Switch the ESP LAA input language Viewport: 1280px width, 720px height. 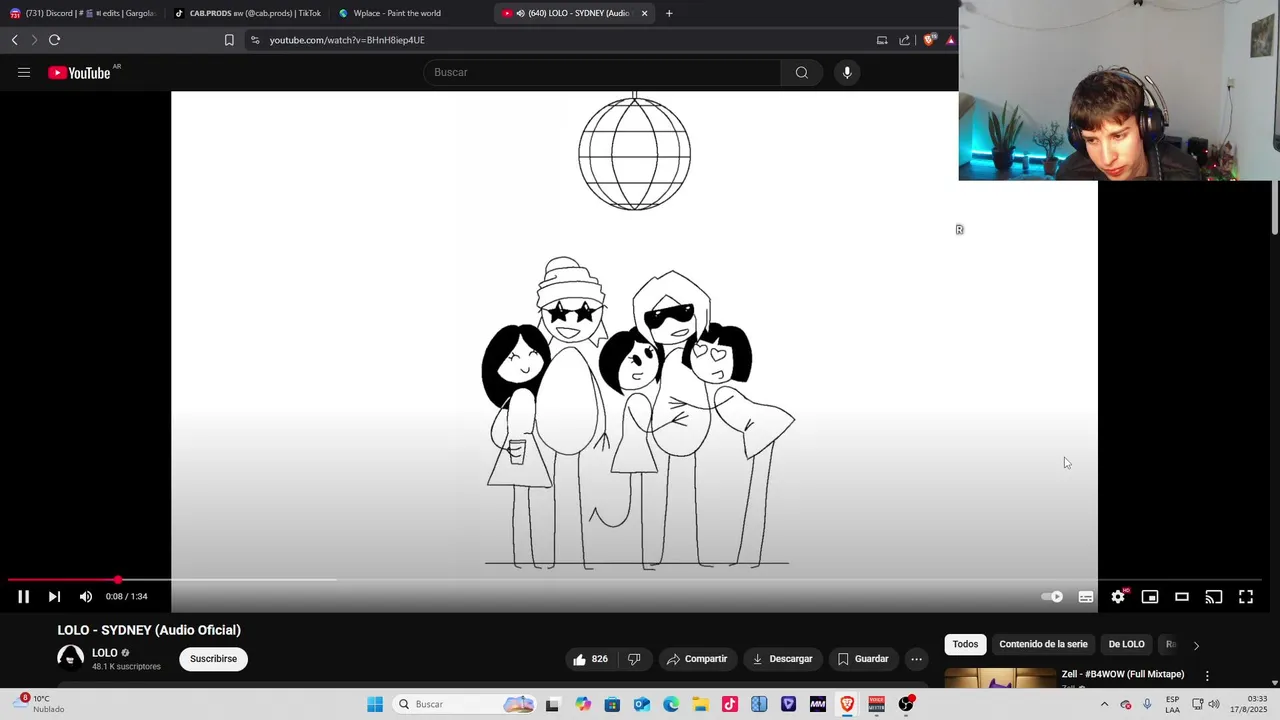pyautogui.click(x=1172, y=704)
